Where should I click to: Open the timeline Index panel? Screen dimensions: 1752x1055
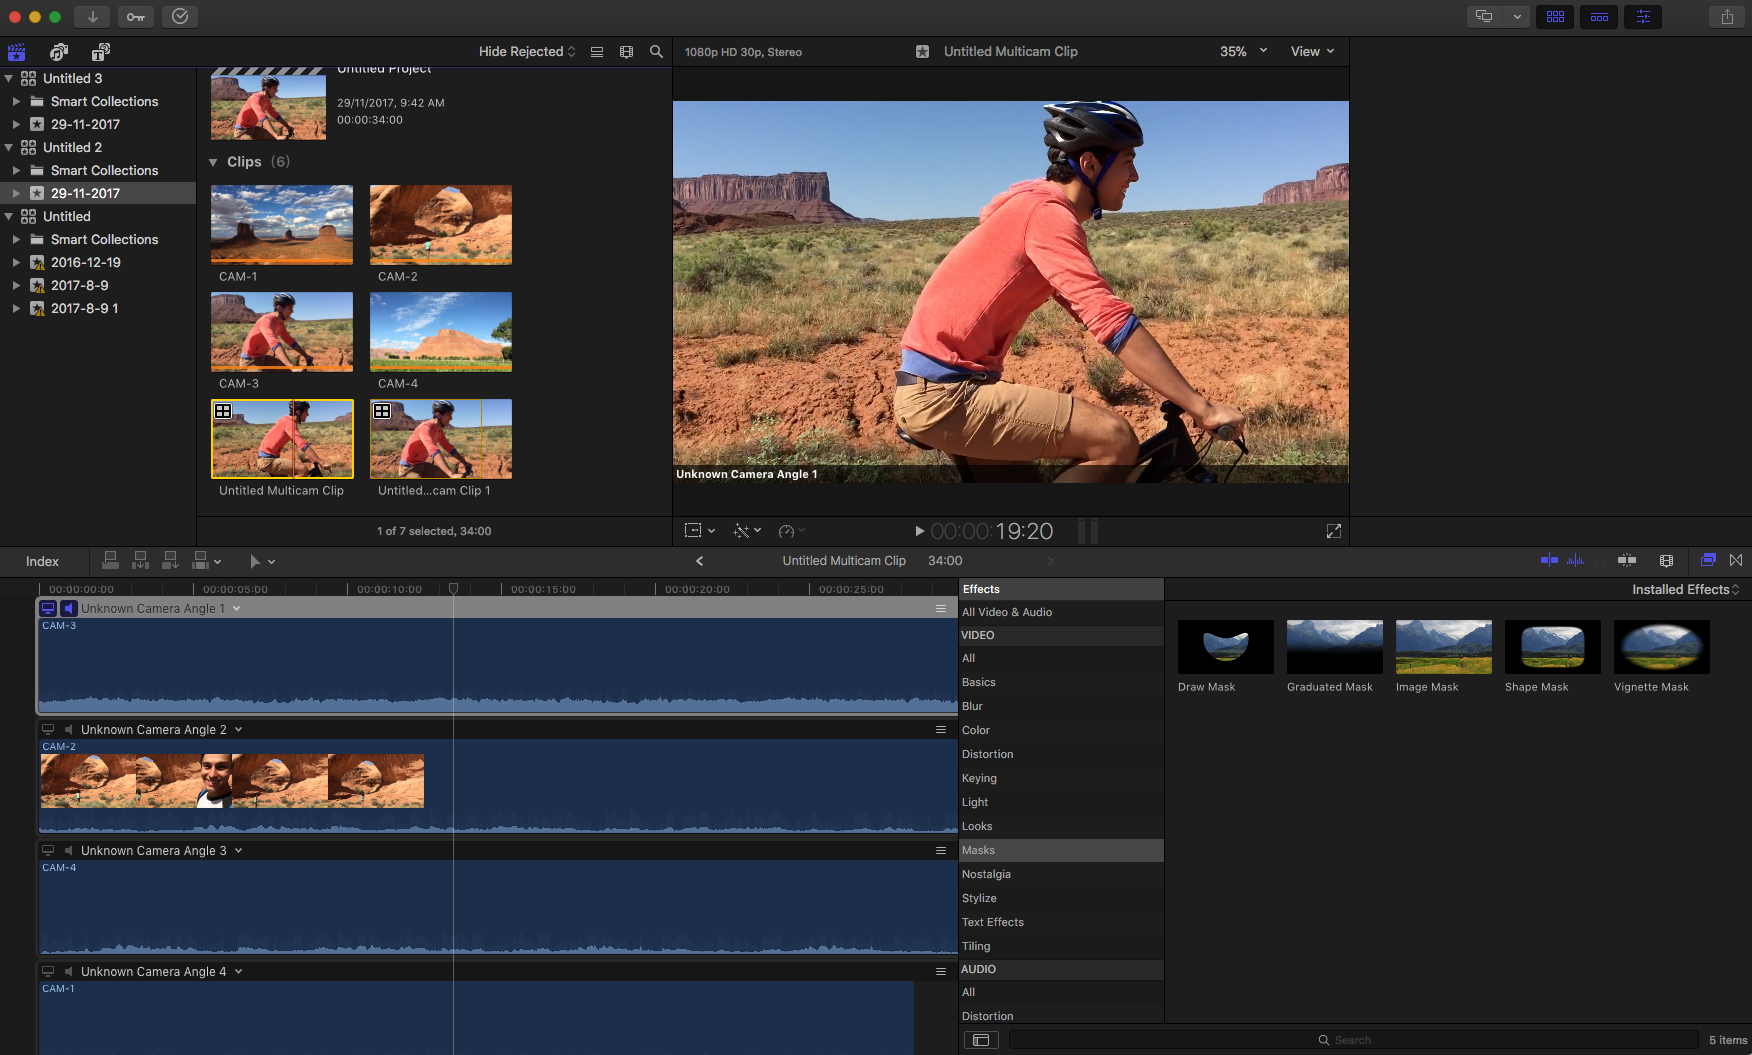click(x=42, y=561)
